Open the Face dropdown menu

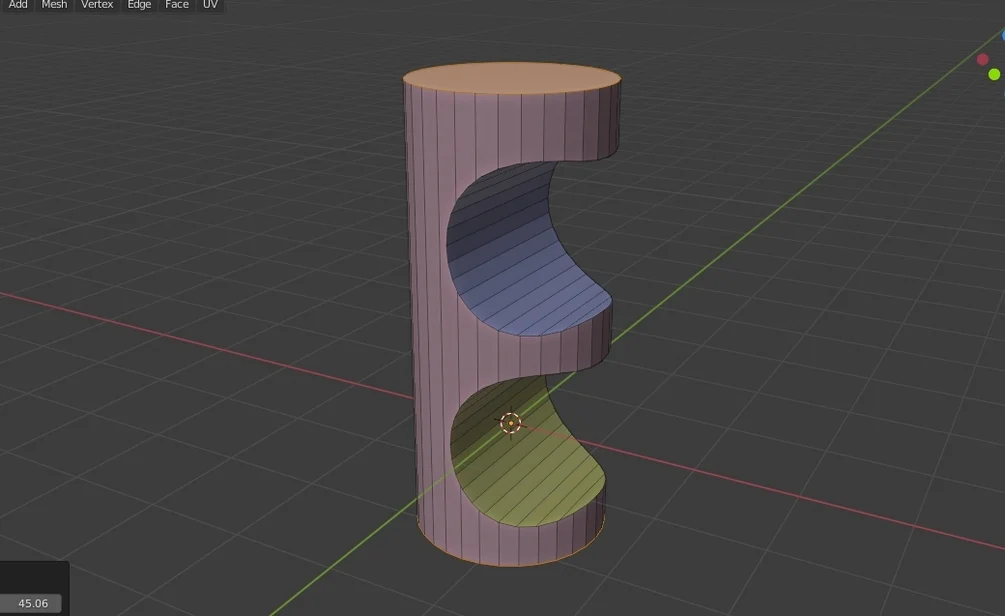[x=177, y=5]
